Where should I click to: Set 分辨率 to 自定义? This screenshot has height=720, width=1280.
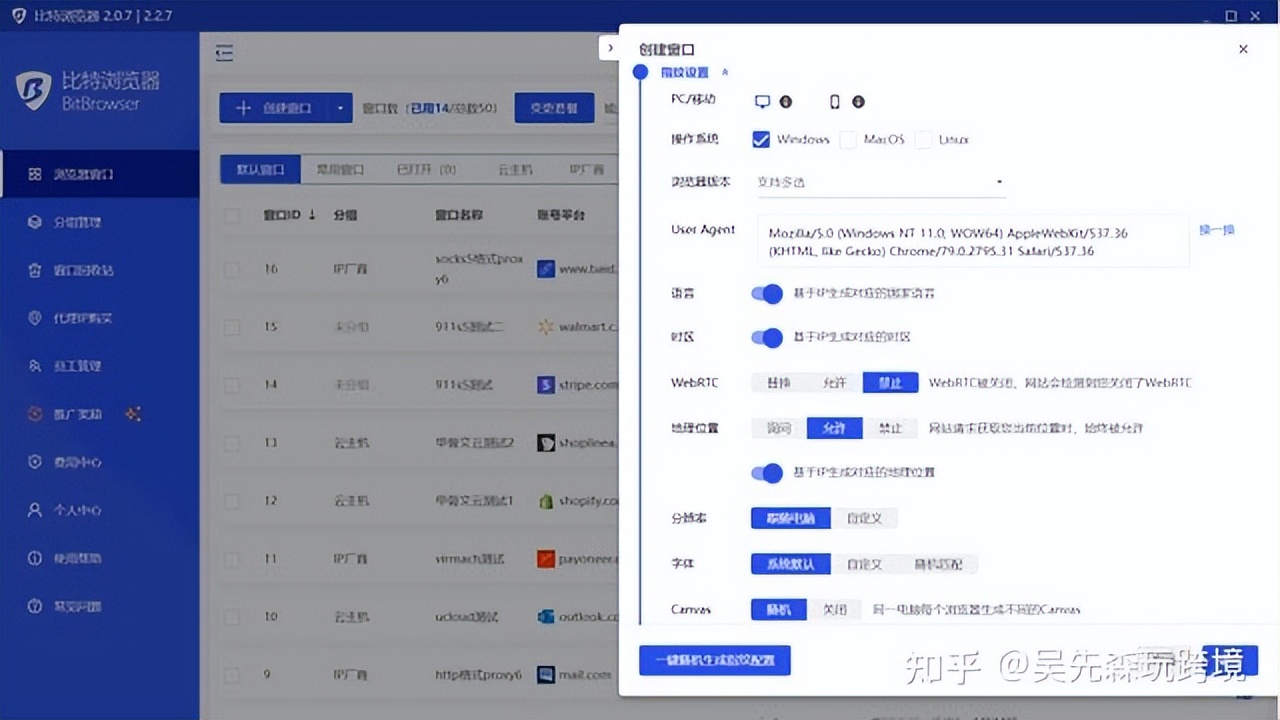pyautogui.click(x=864, y=519)
